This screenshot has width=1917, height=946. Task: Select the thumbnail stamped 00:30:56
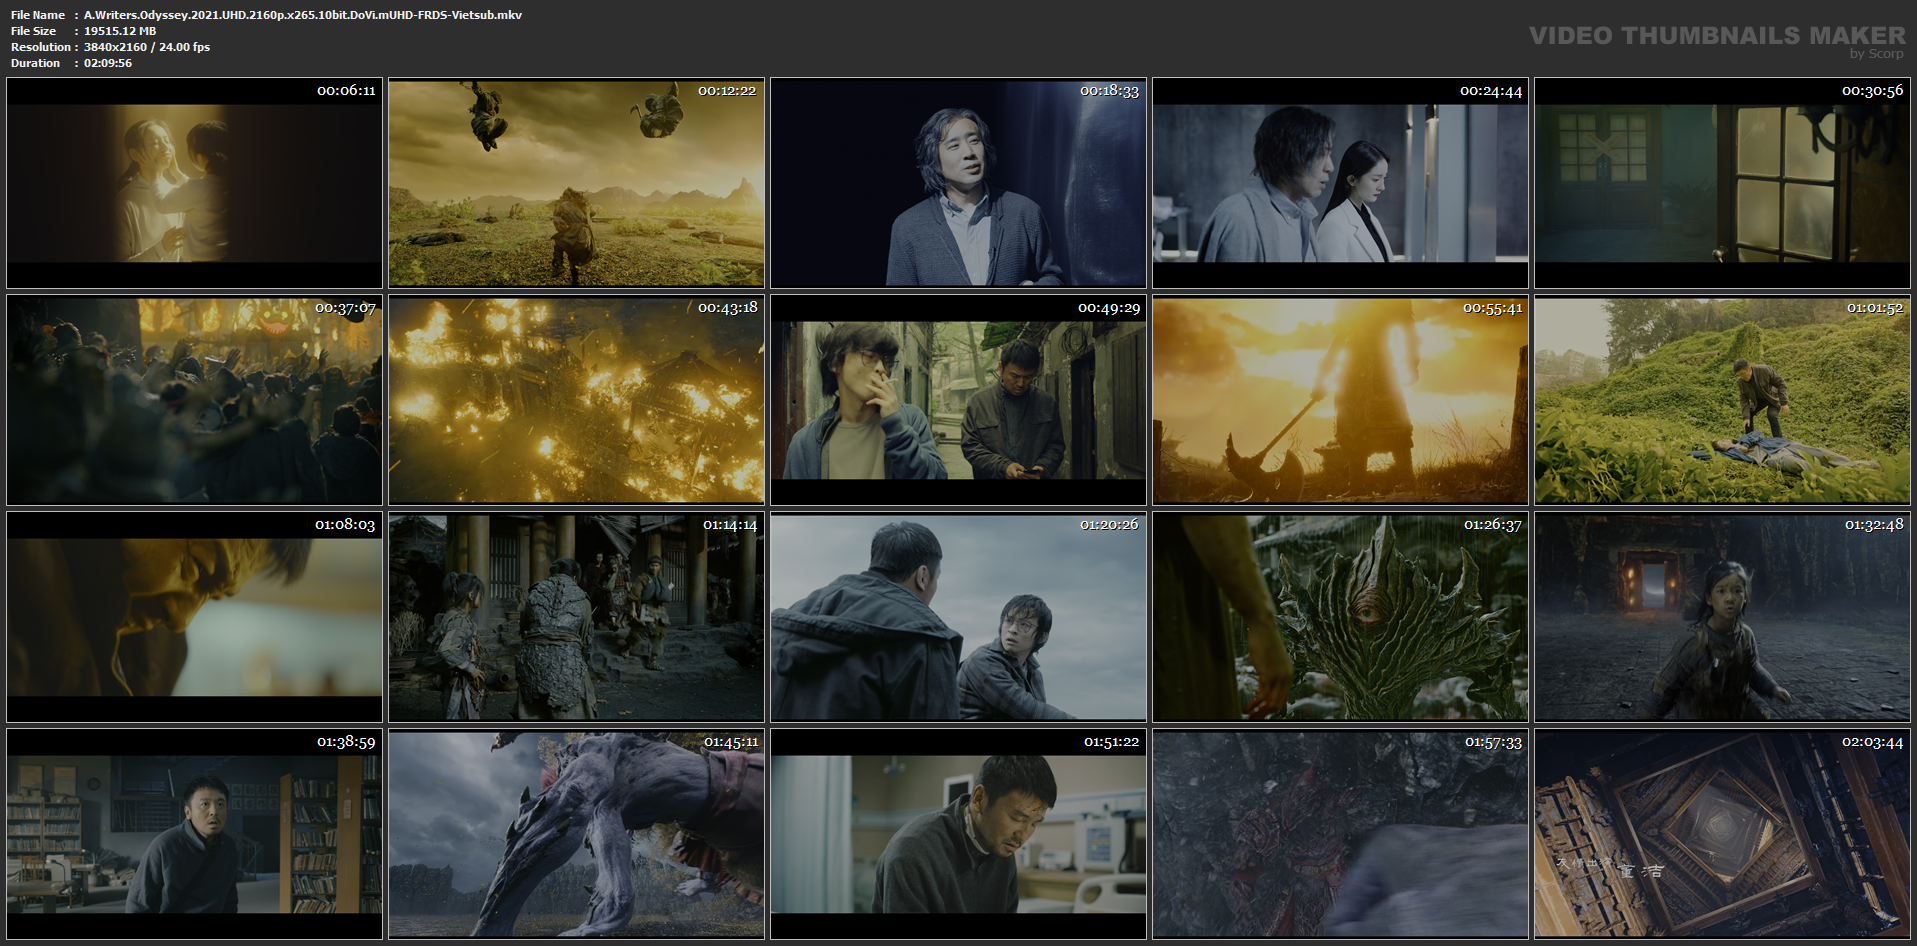pos(1722,183)
